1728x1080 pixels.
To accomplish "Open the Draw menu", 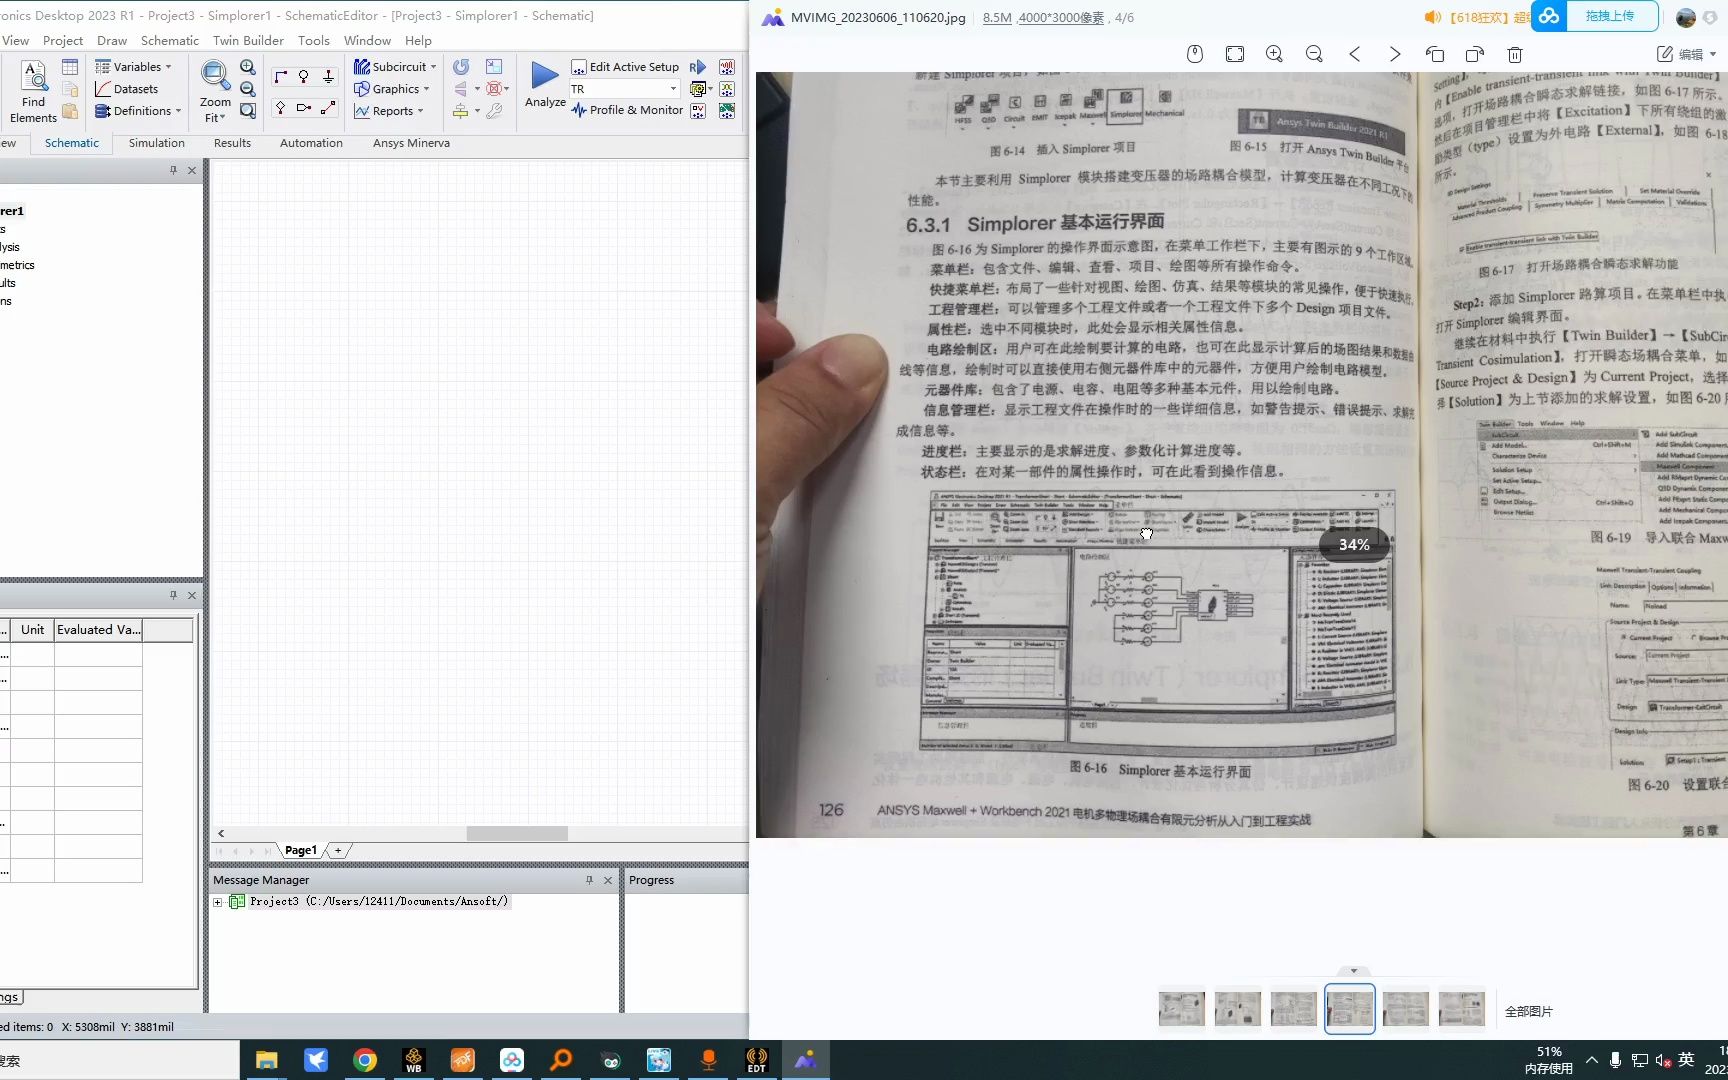I will coord(112,40).
